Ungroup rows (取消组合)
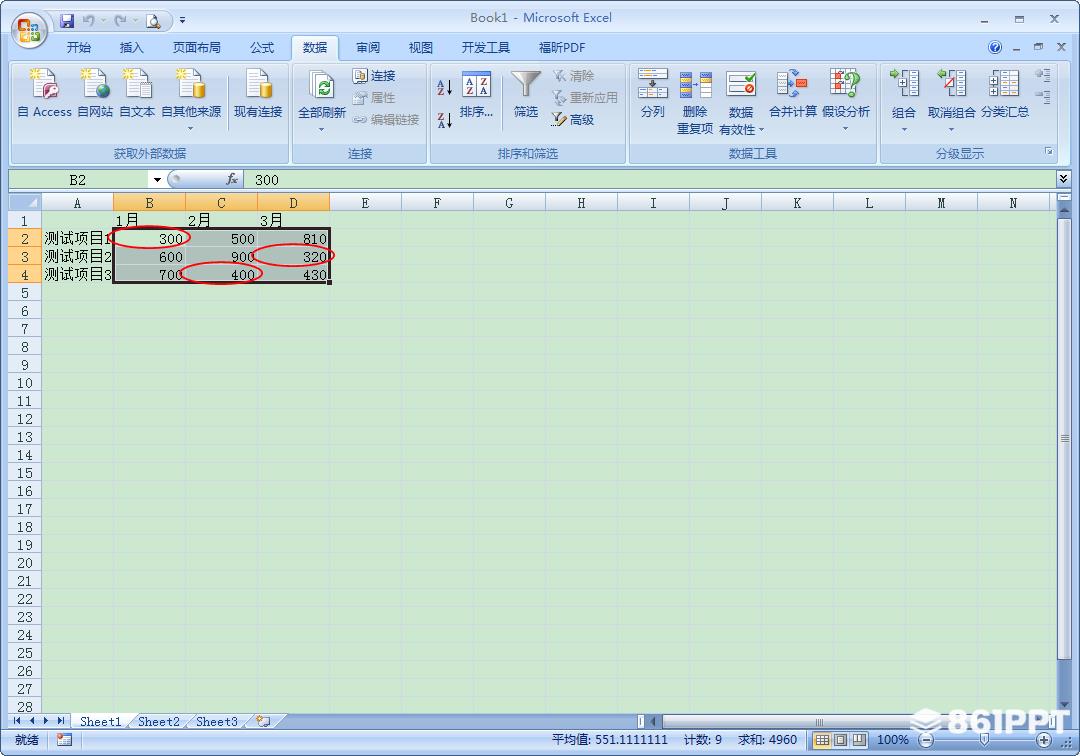The image size is (1080, 756). pyautogui.click(x=951, y=94)
